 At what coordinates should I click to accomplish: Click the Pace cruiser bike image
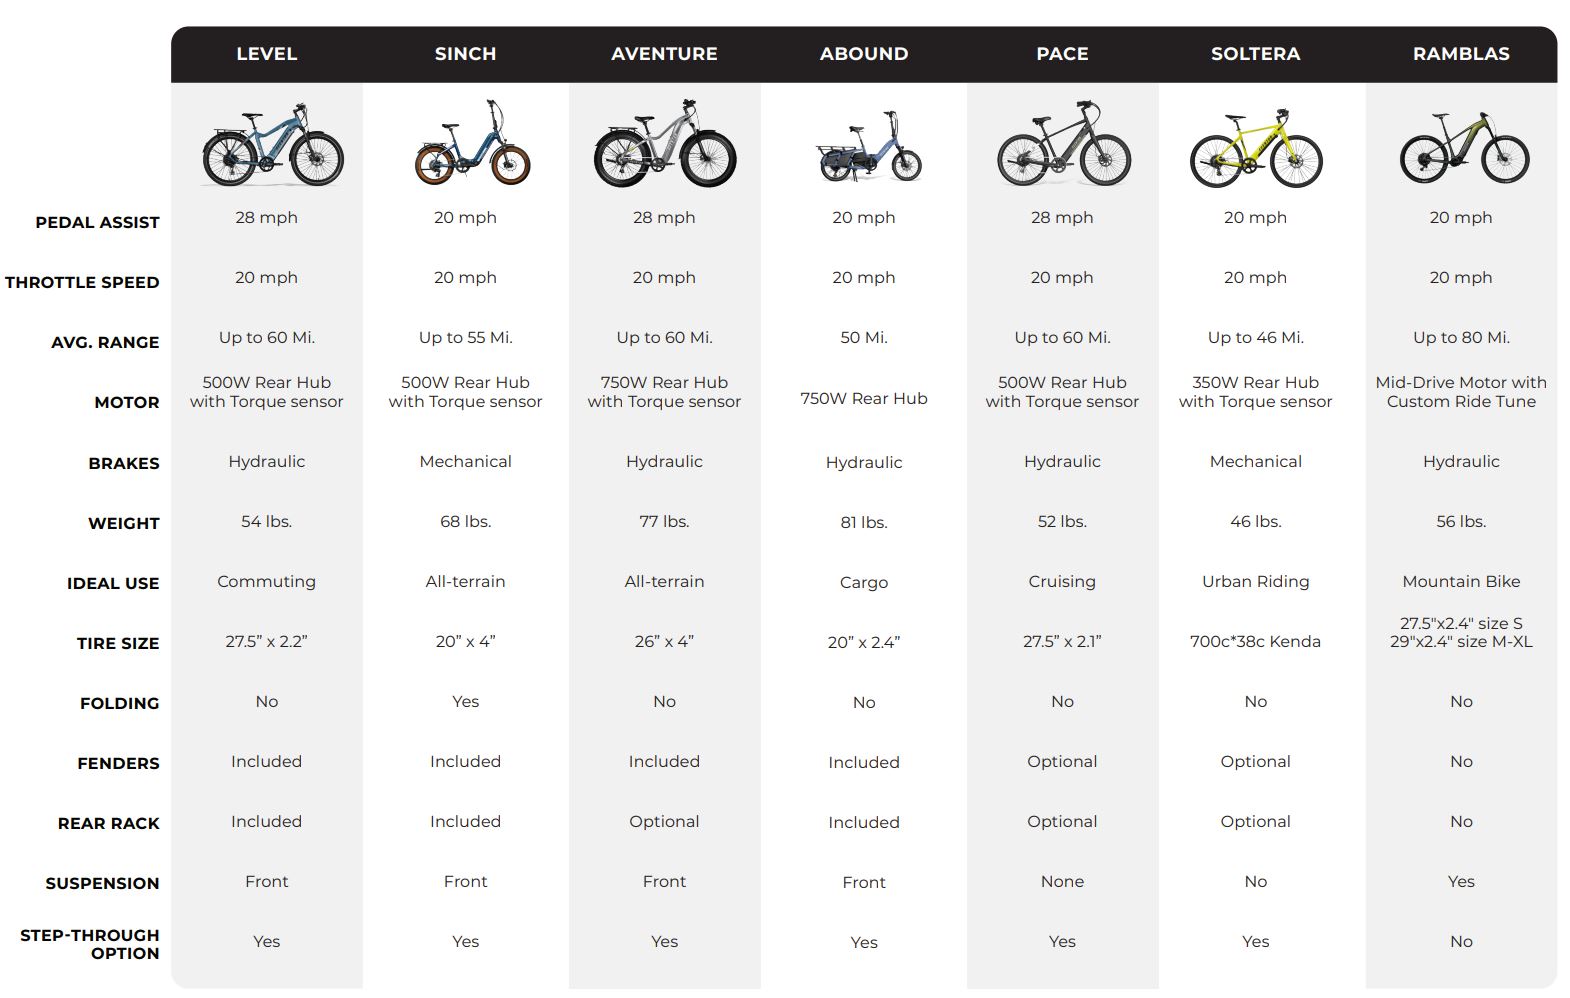pyautogui.click(x=1064, y=145)
